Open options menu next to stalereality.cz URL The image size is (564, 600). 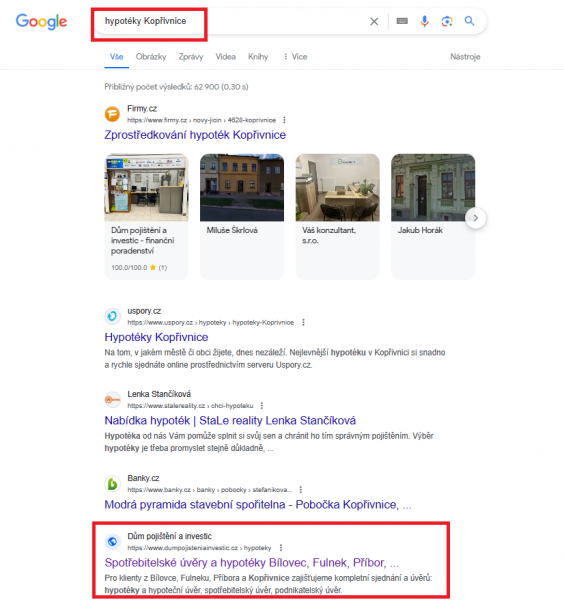tap(262, 405)
